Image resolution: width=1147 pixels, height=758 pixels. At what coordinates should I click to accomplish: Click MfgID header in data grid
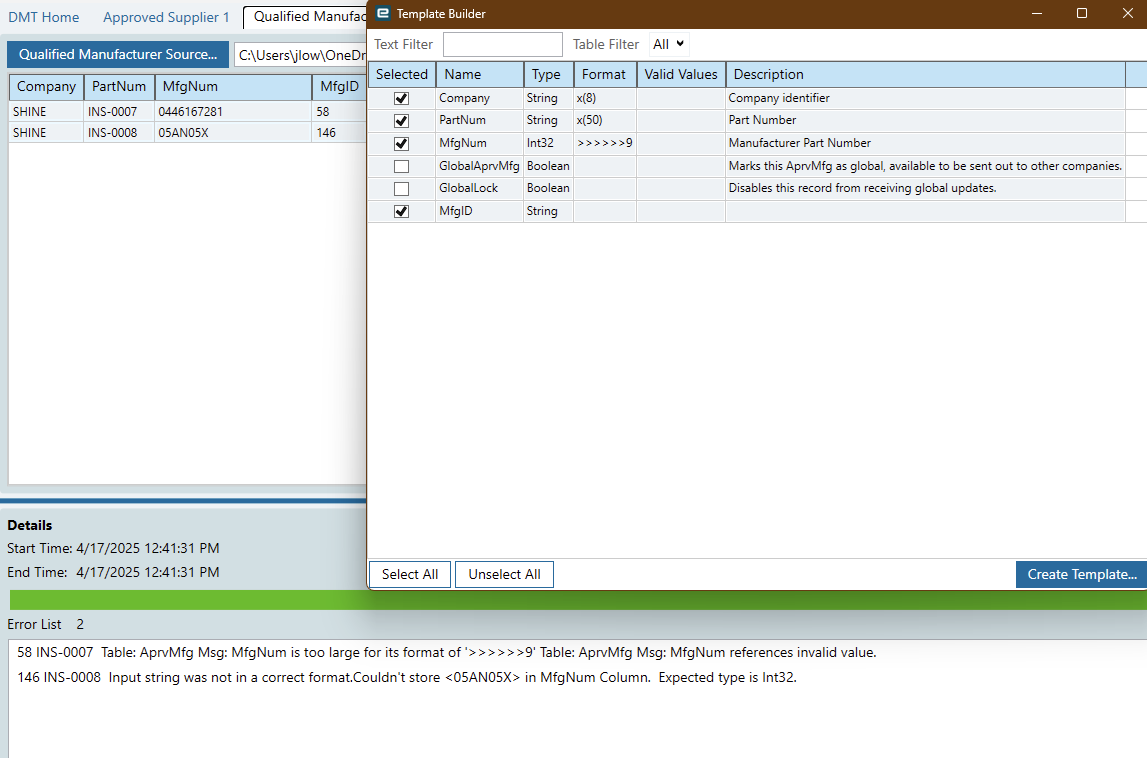339,86
